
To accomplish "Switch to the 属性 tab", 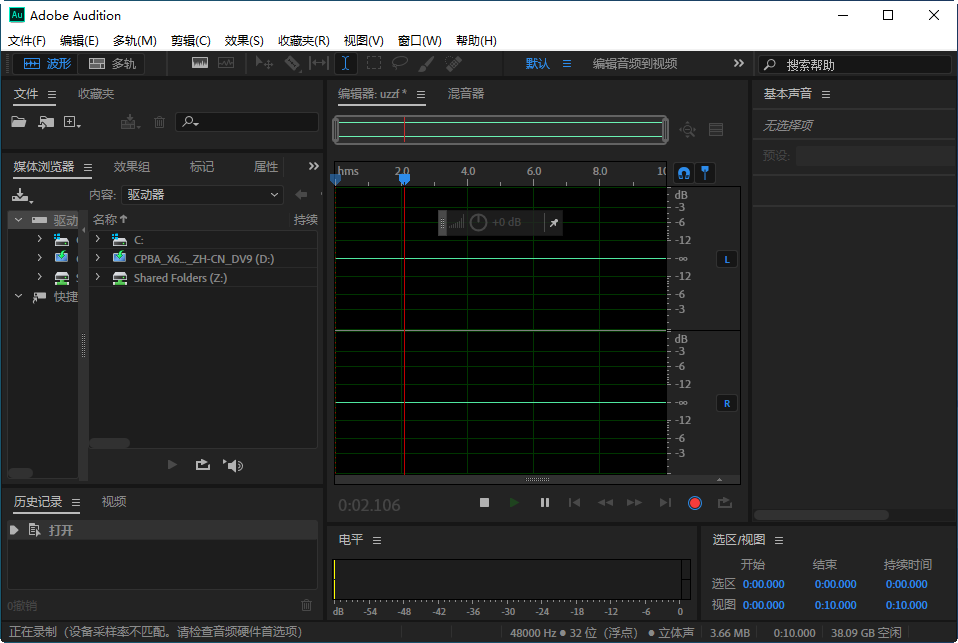I will pos(266,166).
